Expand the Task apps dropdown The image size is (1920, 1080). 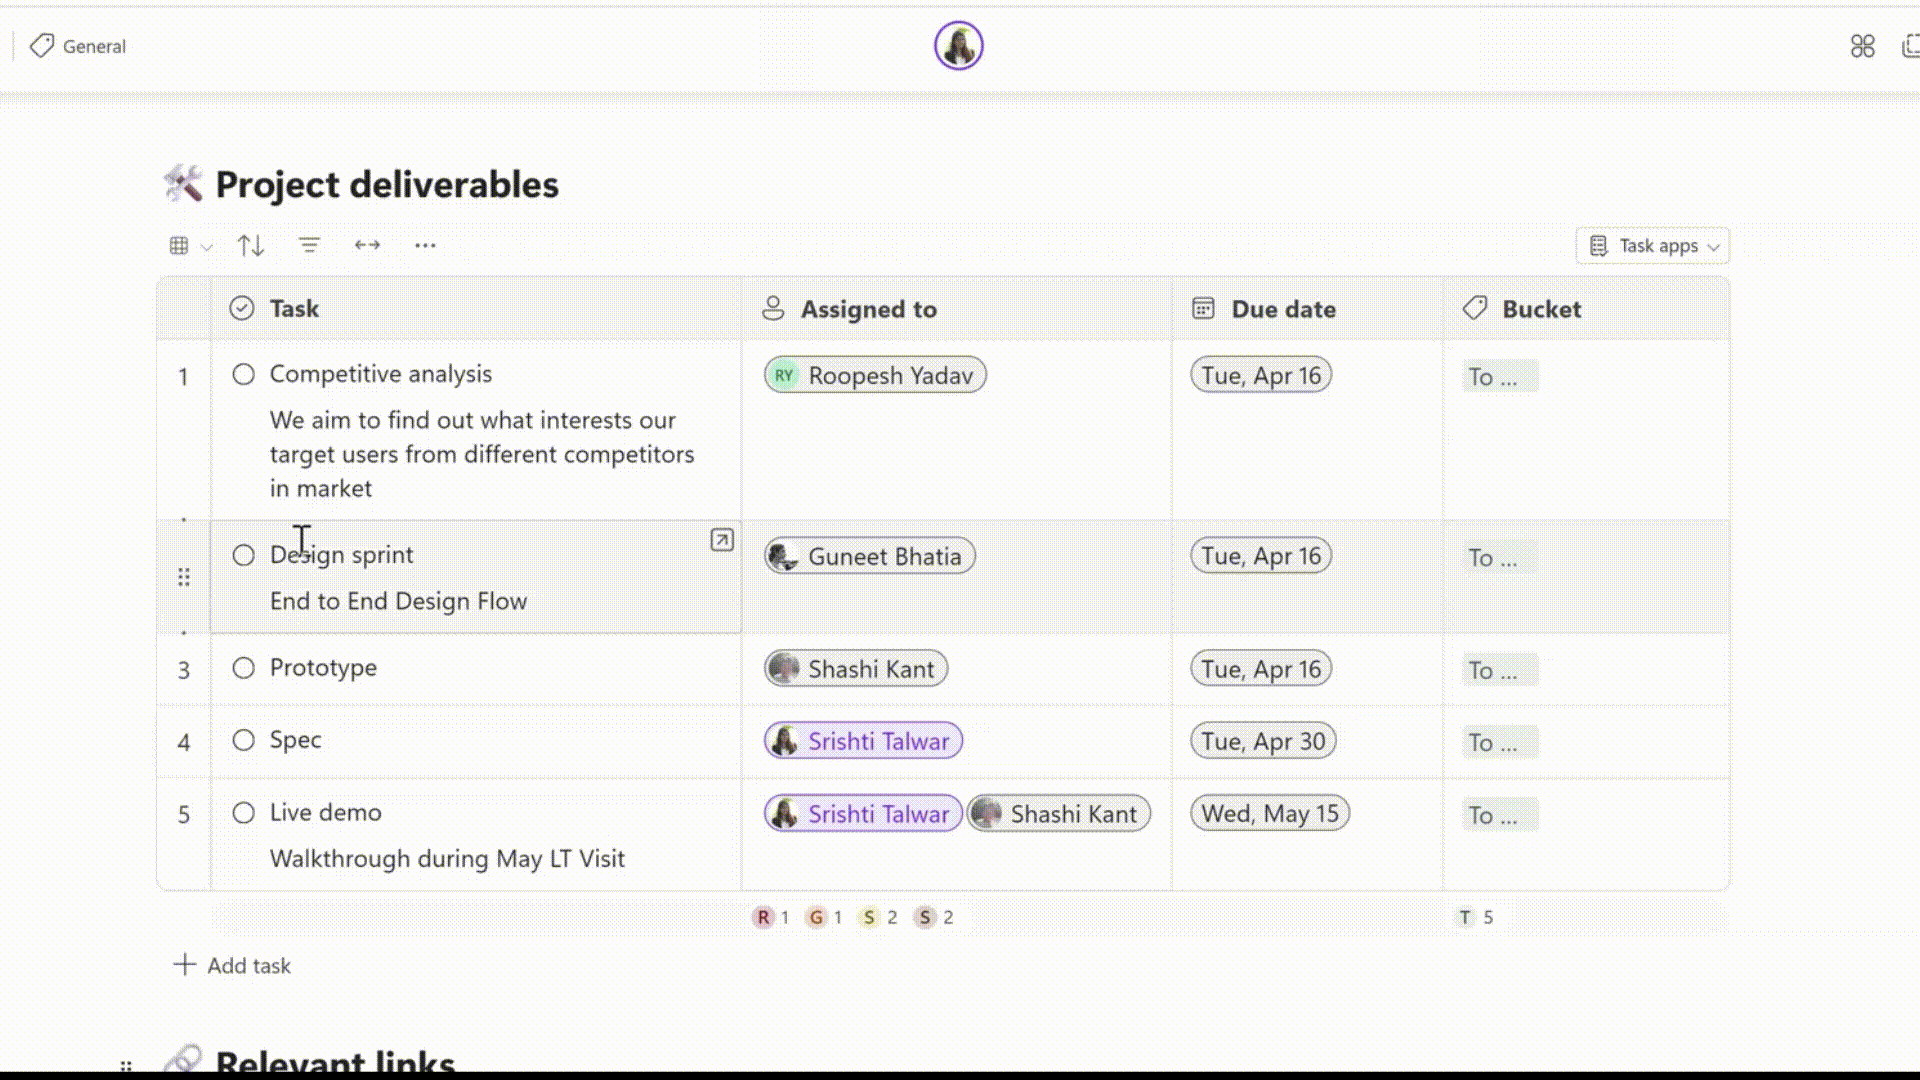point(1653,246)
